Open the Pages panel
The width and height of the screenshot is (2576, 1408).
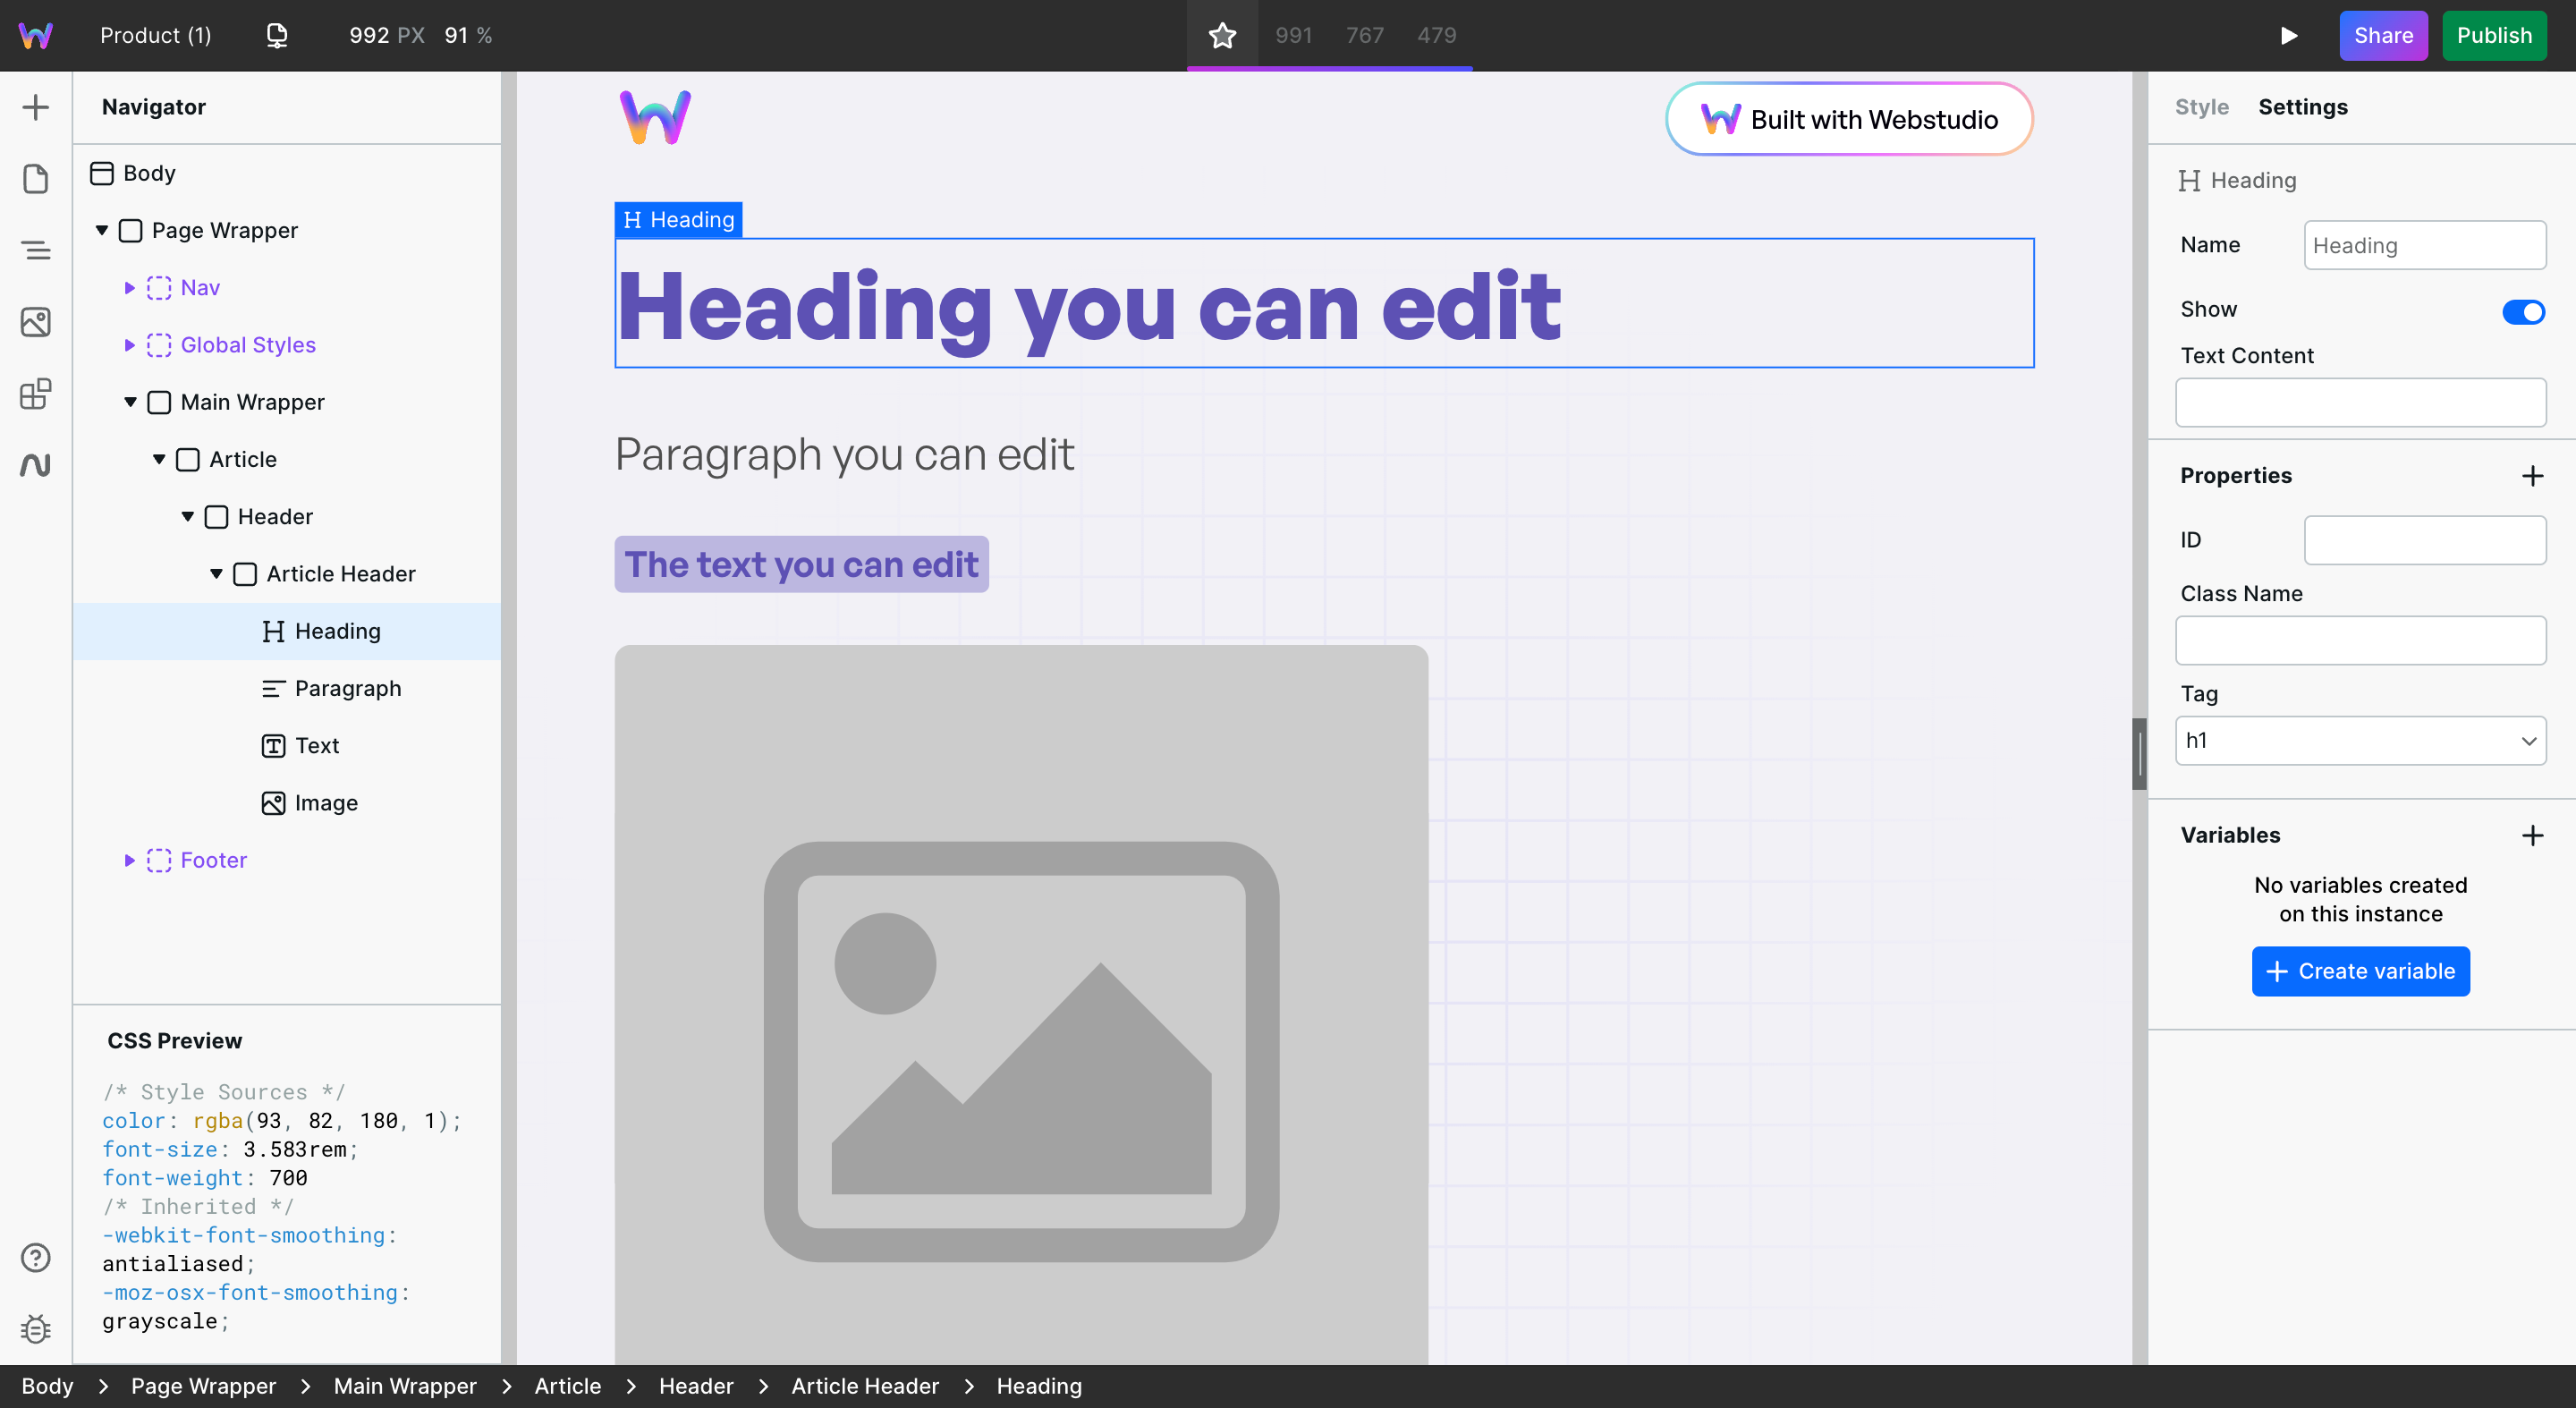[36, 178]
